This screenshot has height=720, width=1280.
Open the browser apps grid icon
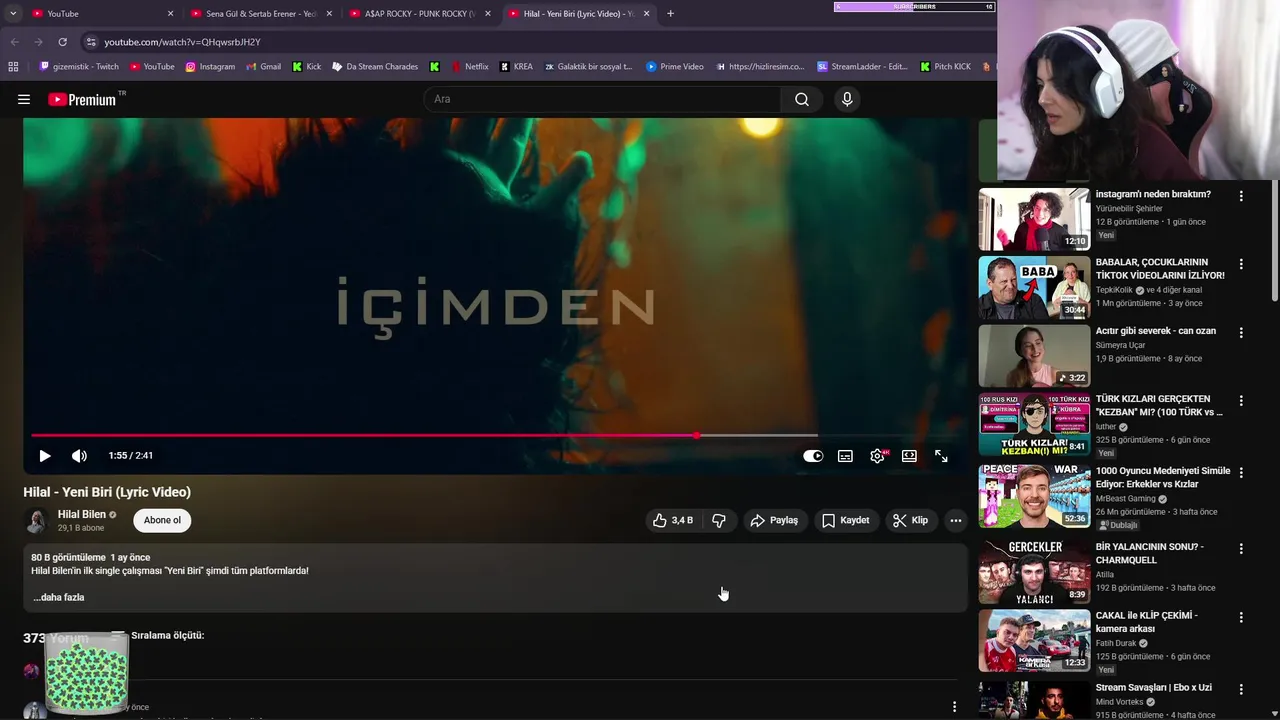click(x=13, y=67)
